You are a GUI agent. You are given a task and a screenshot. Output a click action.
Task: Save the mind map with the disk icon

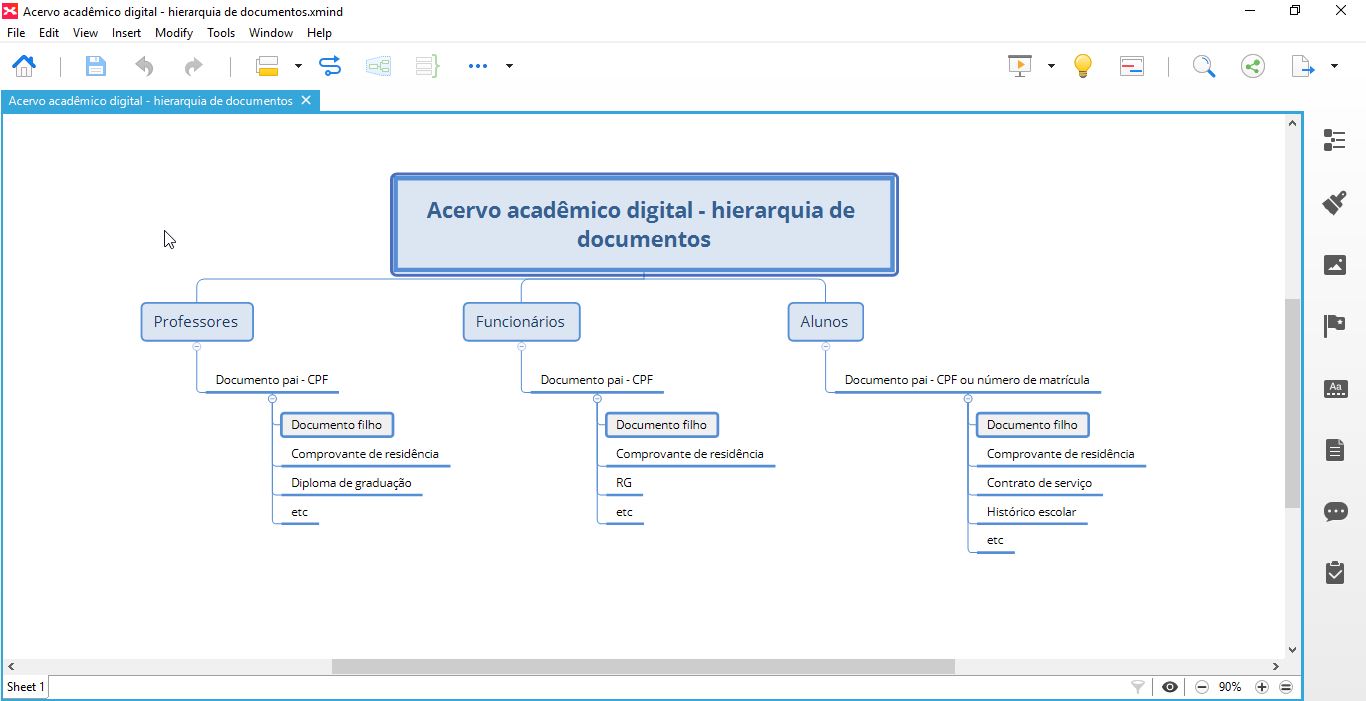pyautogui.click(x=95, y=65)
